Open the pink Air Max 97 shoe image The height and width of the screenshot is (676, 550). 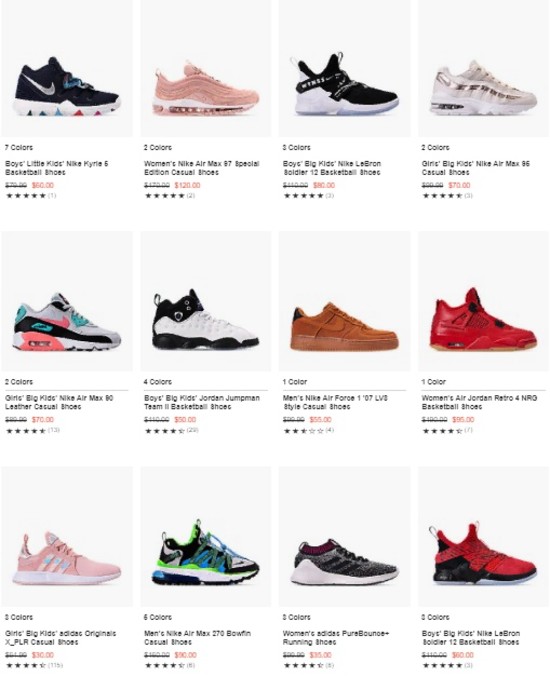206,69
